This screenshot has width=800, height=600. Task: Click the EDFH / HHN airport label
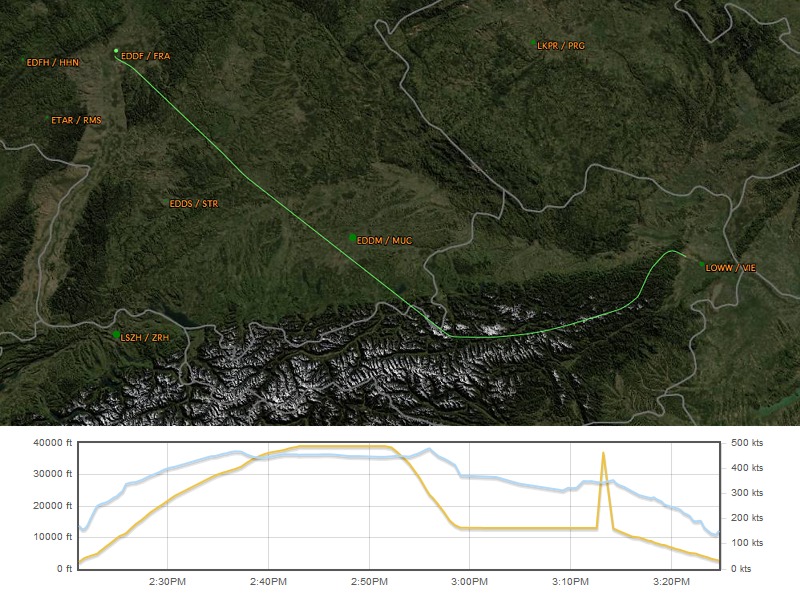click(x=53, y=63)
